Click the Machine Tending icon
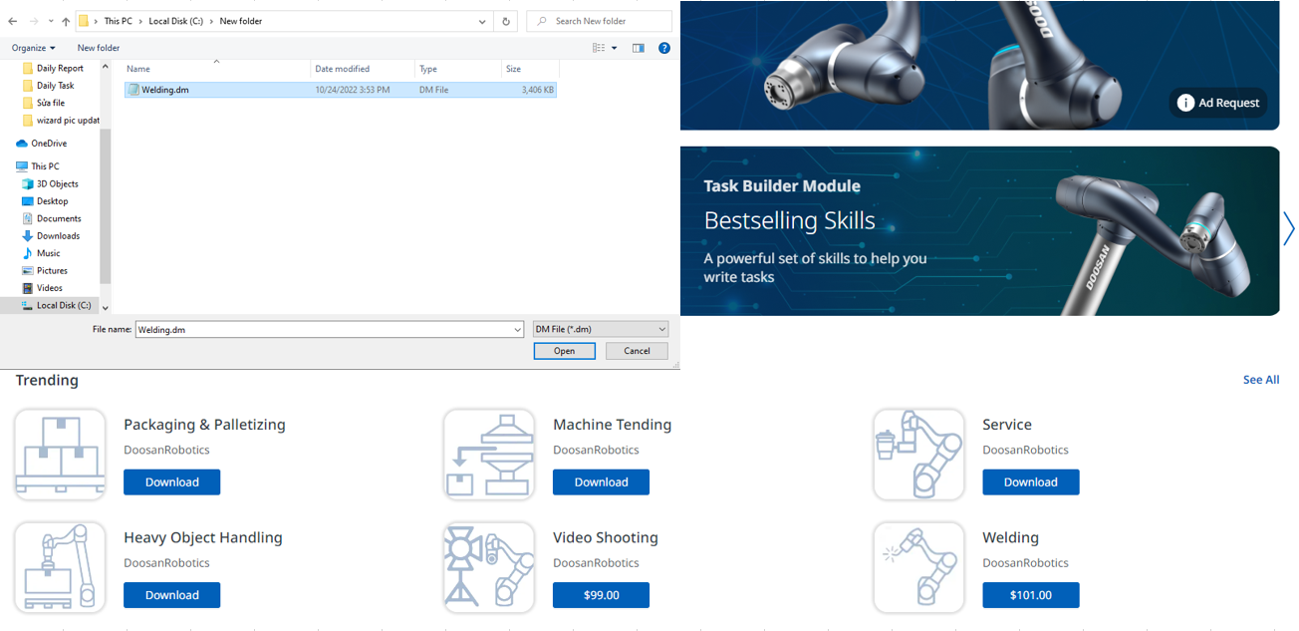This screenshot has height=631, width=1299. point(490,454)
